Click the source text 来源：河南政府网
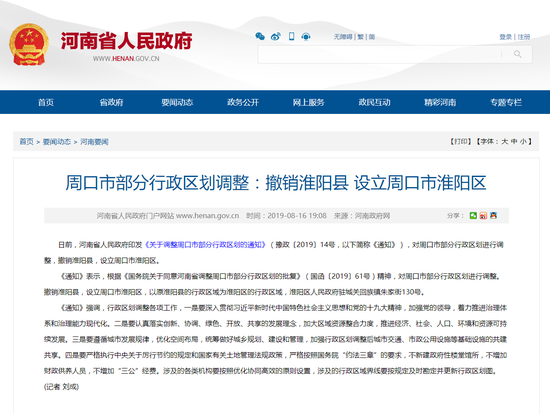 point(362,215)
